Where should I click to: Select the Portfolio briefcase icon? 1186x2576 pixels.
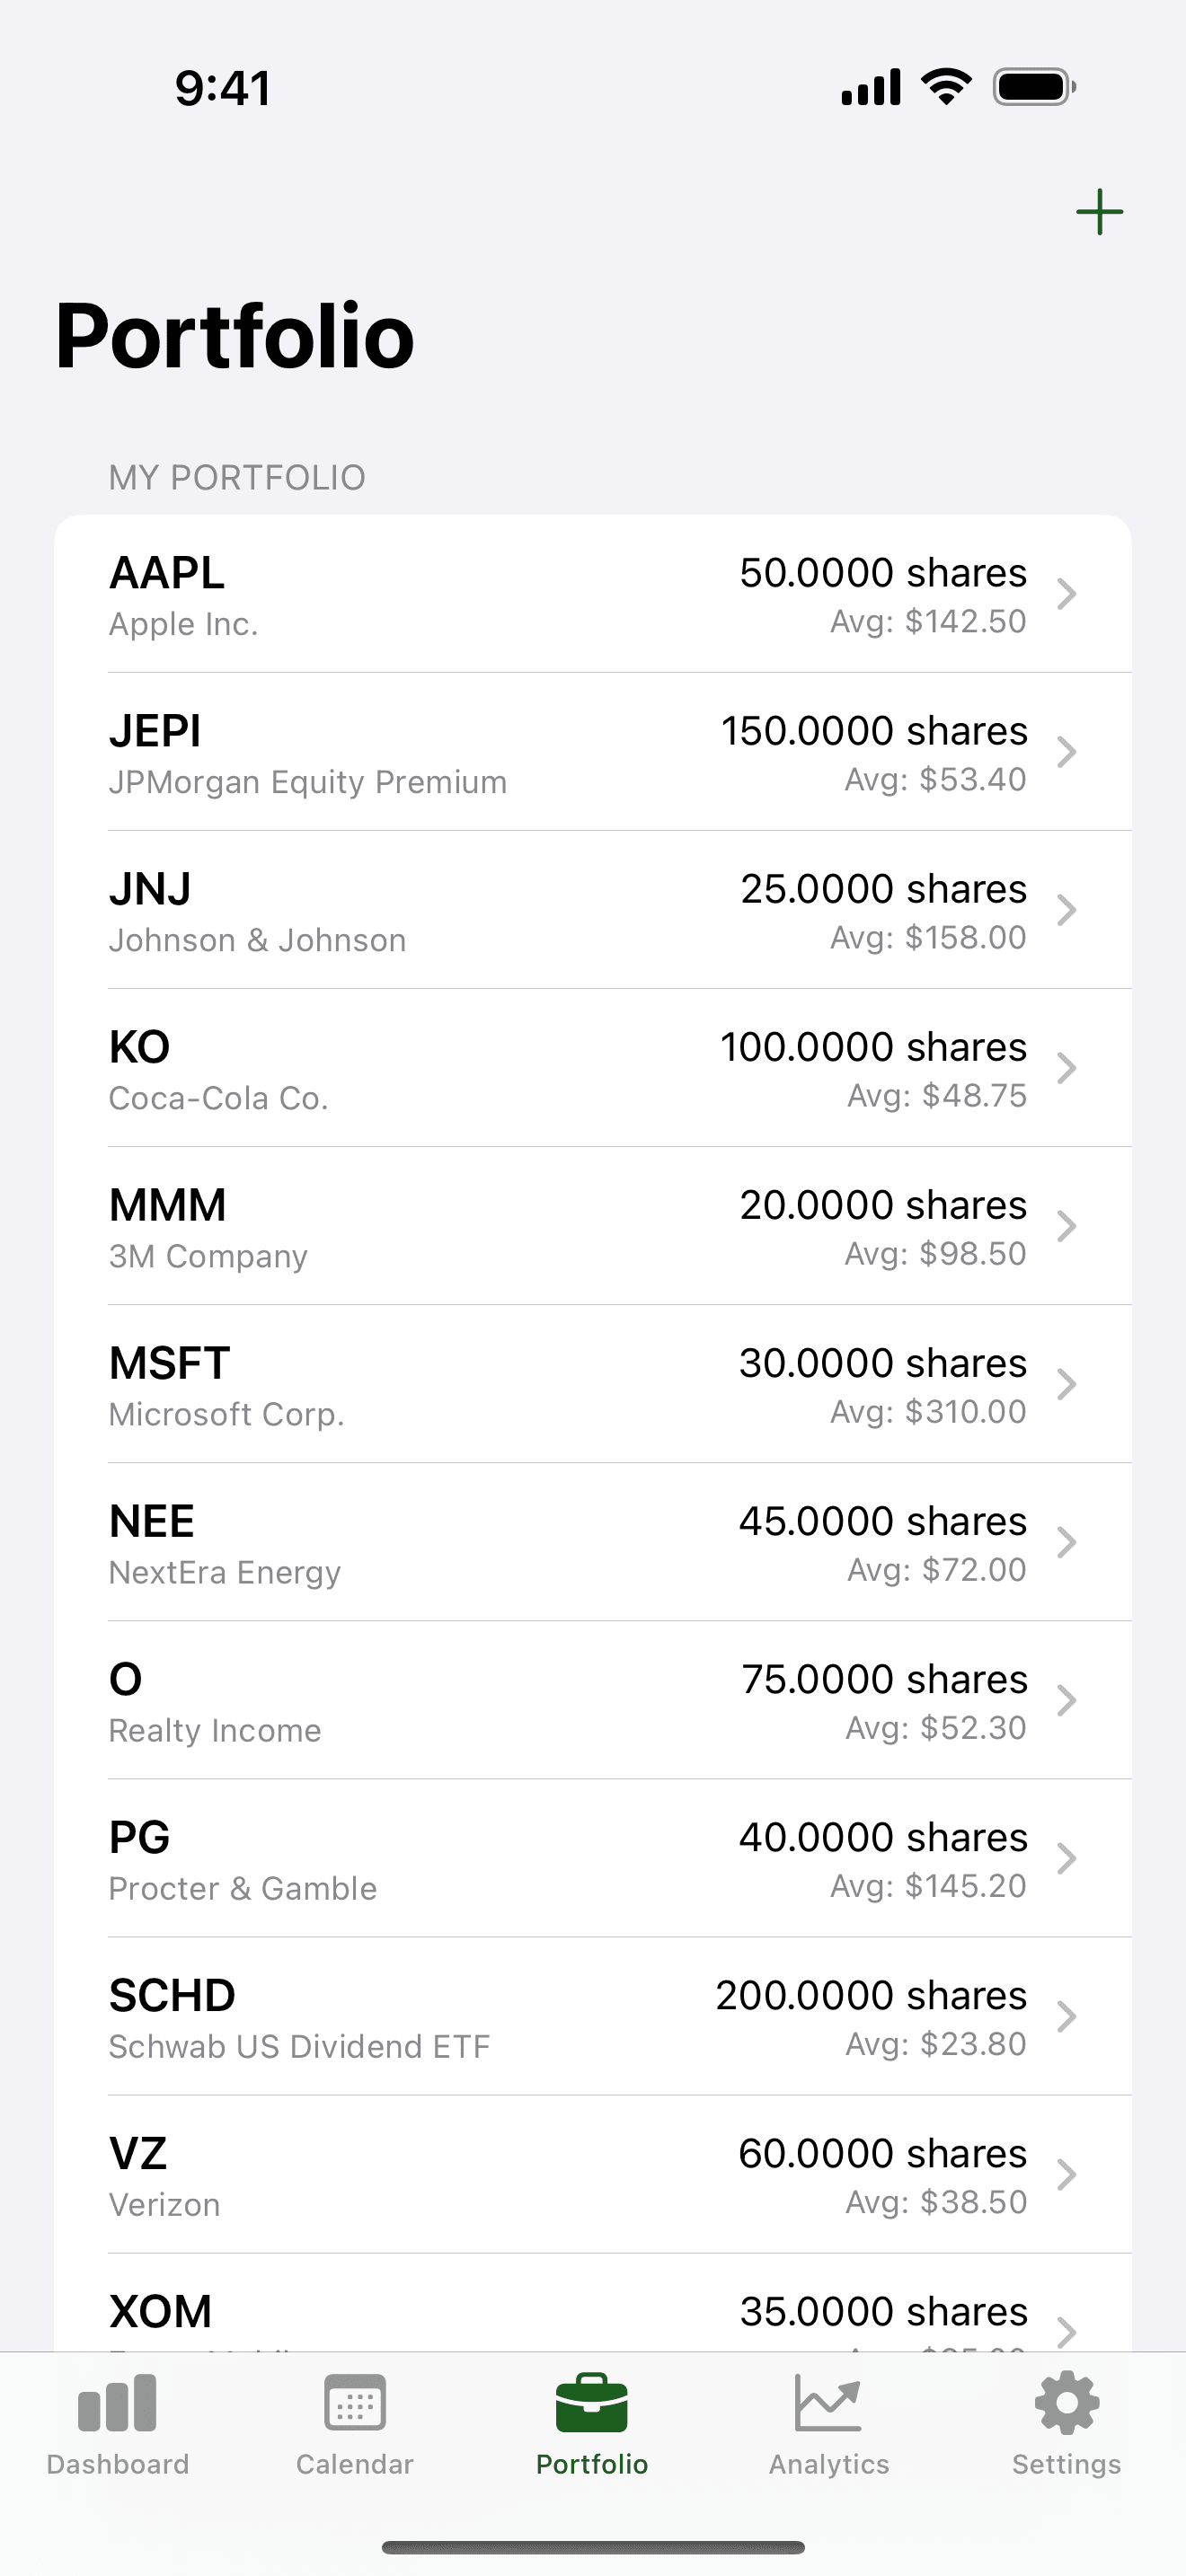[x=592, y=2403]
